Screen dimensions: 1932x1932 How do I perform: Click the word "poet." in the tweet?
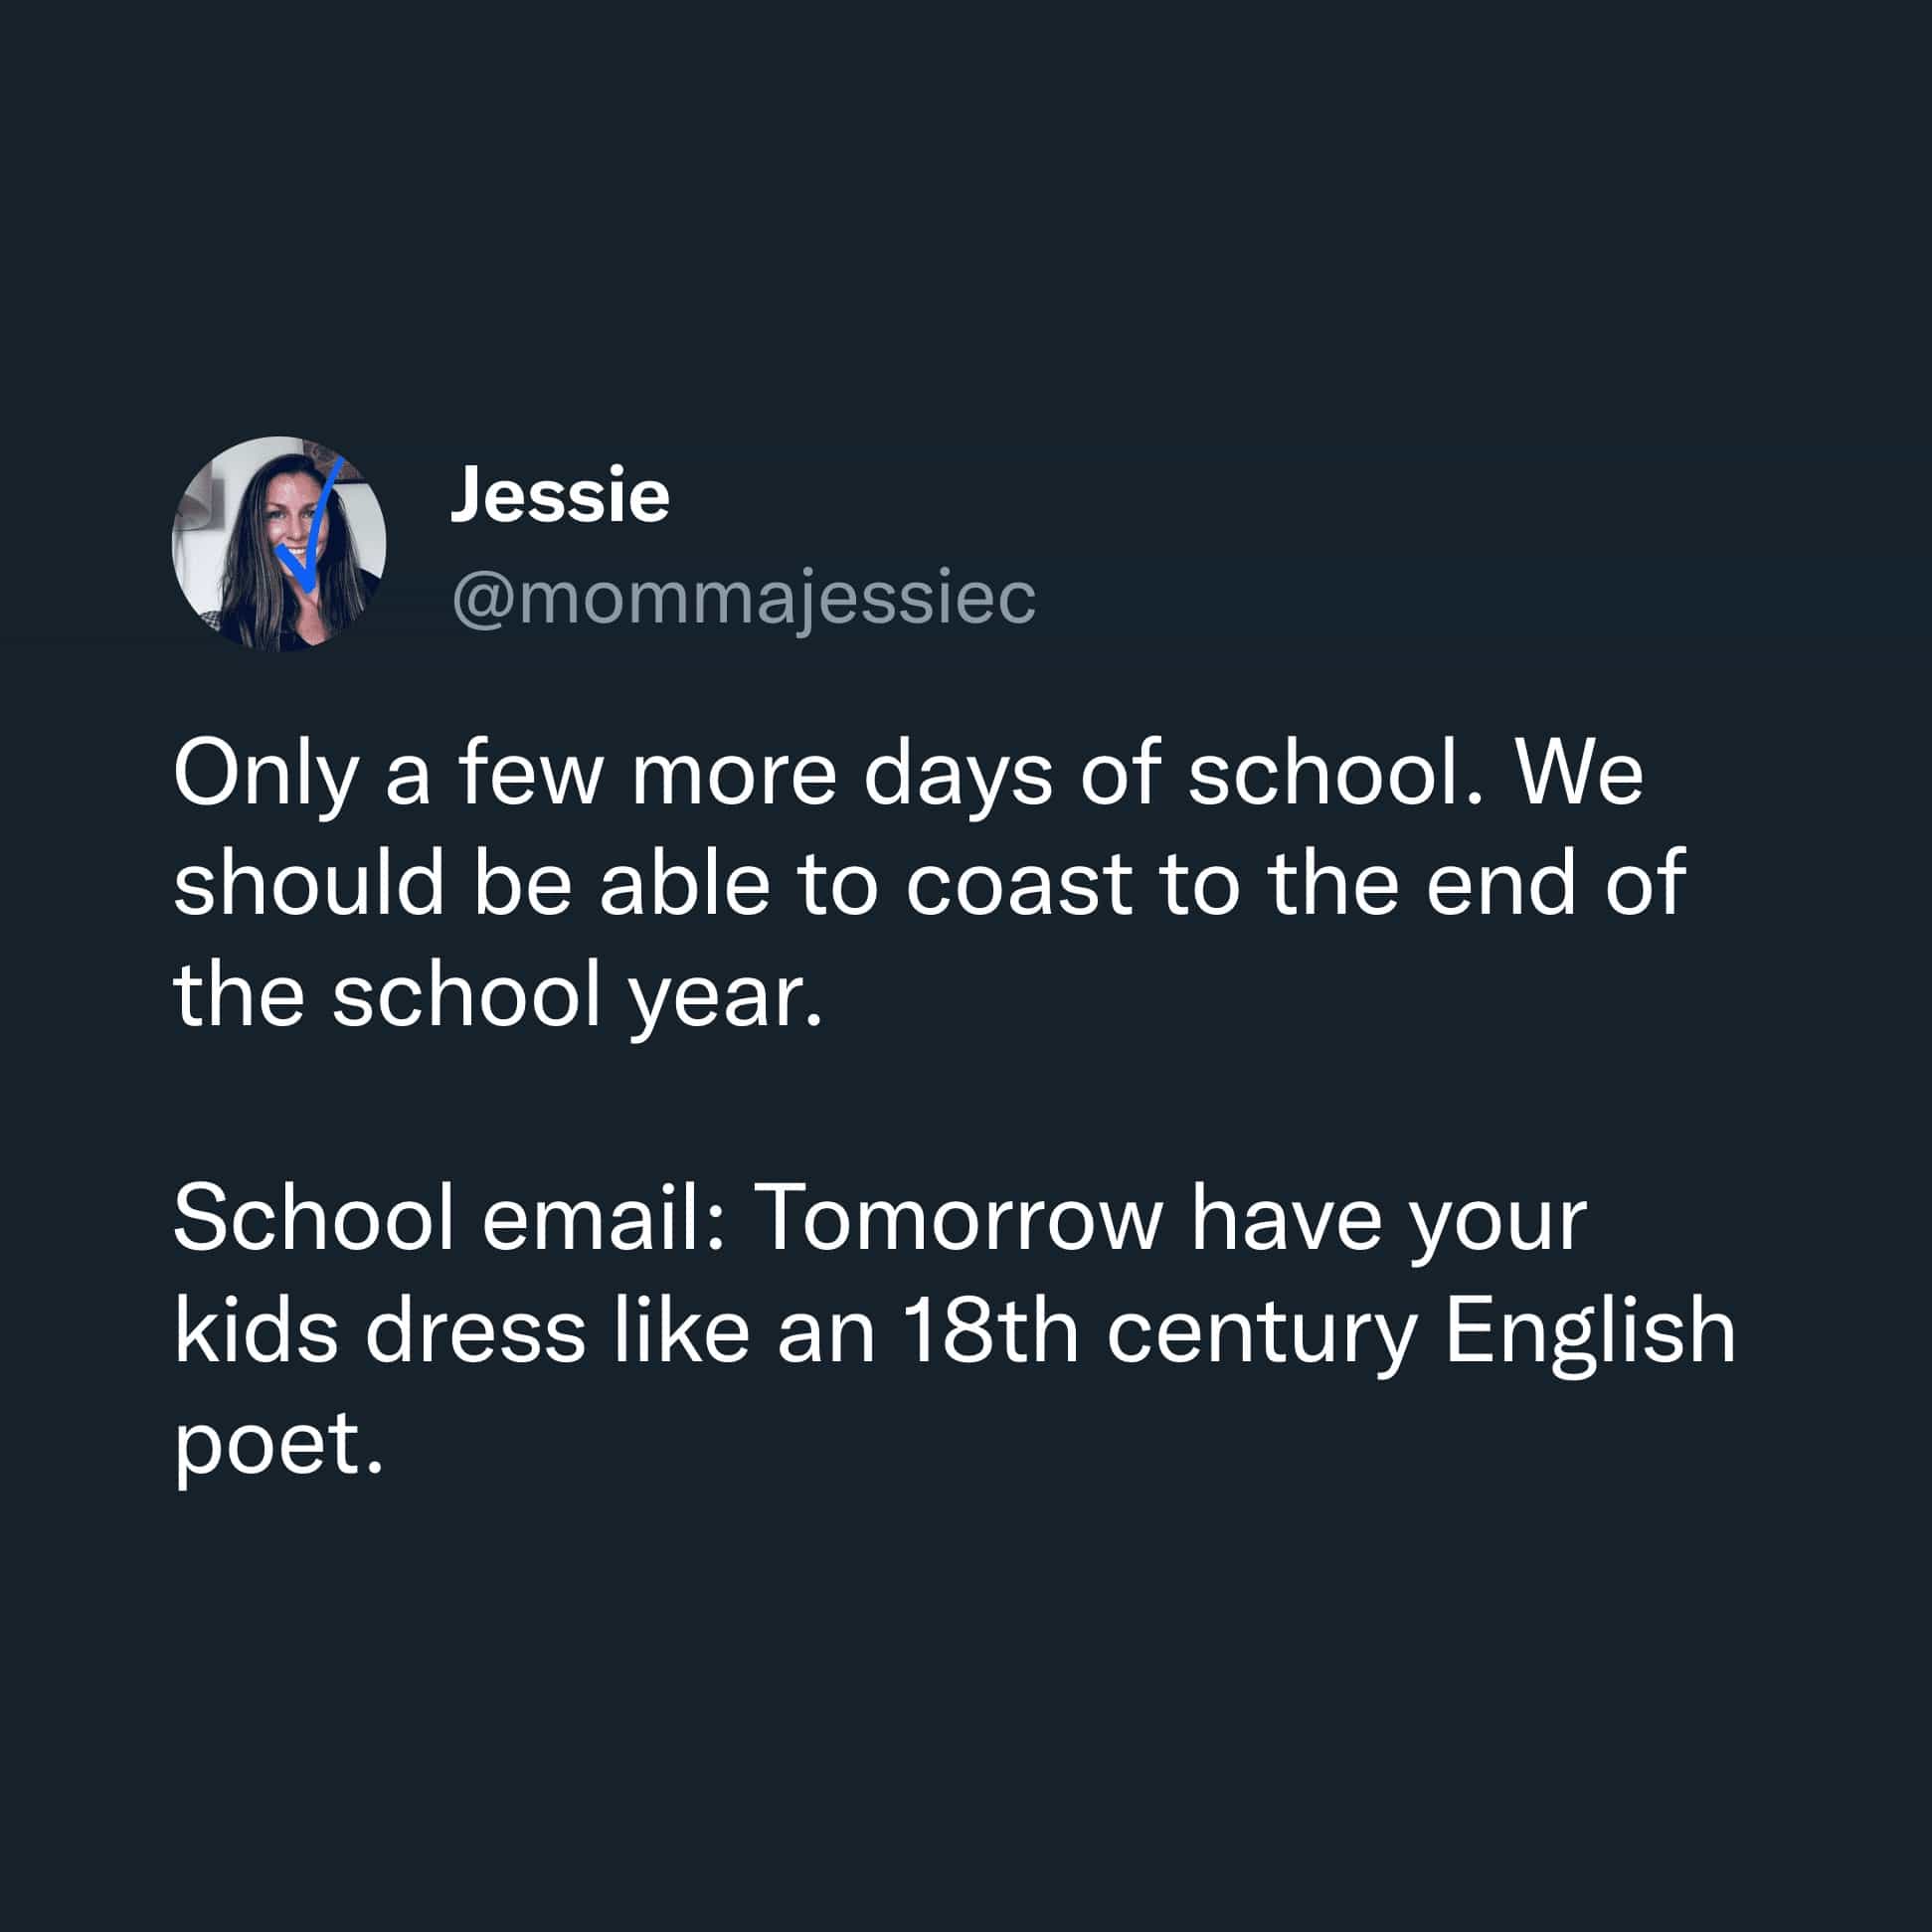click(279, 1443)
